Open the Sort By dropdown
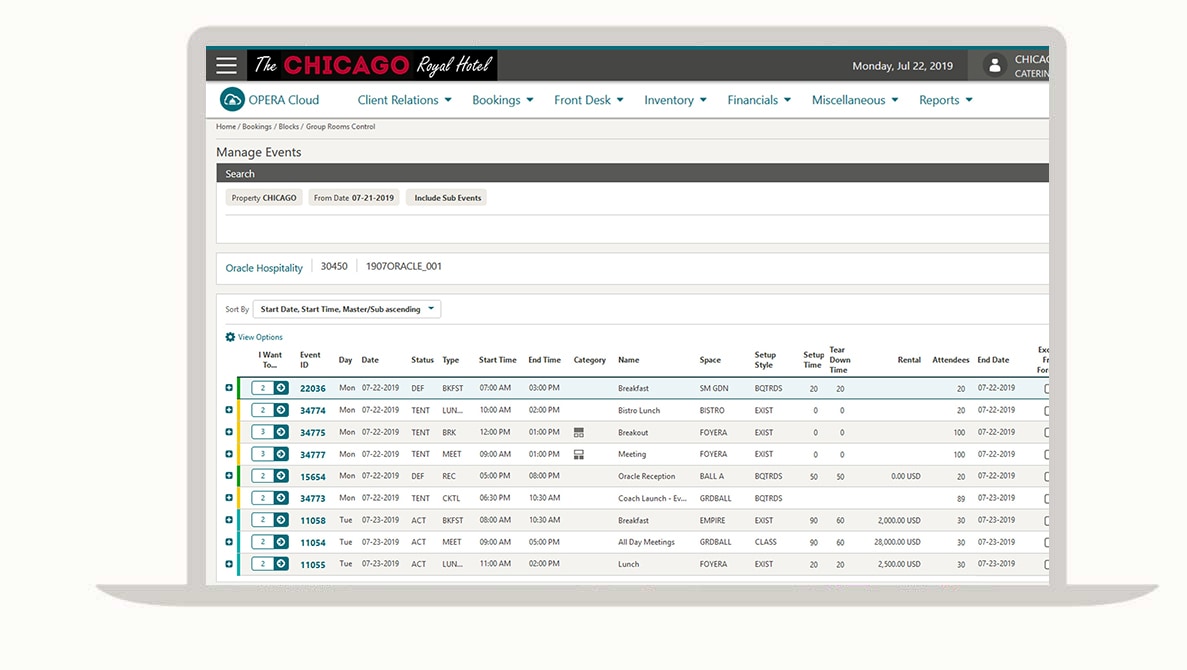 point(346,310)
